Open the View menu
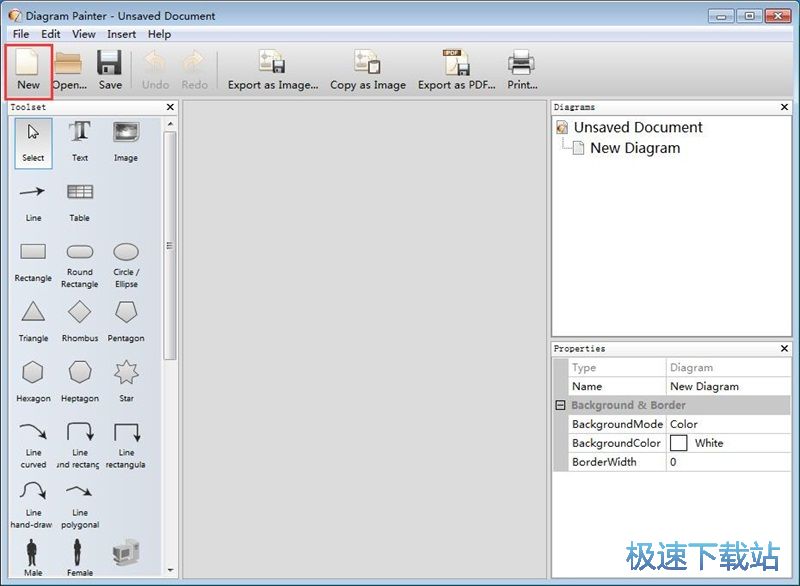 (84, 34)
